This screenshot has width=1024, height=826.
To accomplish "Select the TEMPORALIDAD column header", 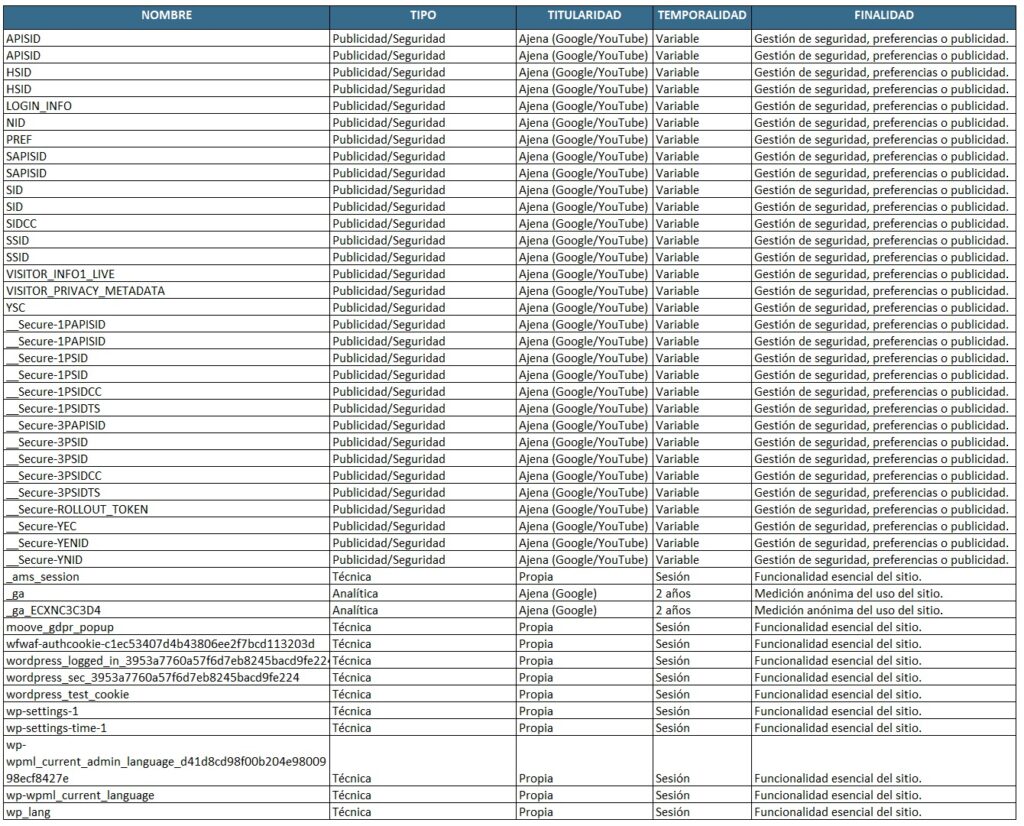I will (701, 16).
